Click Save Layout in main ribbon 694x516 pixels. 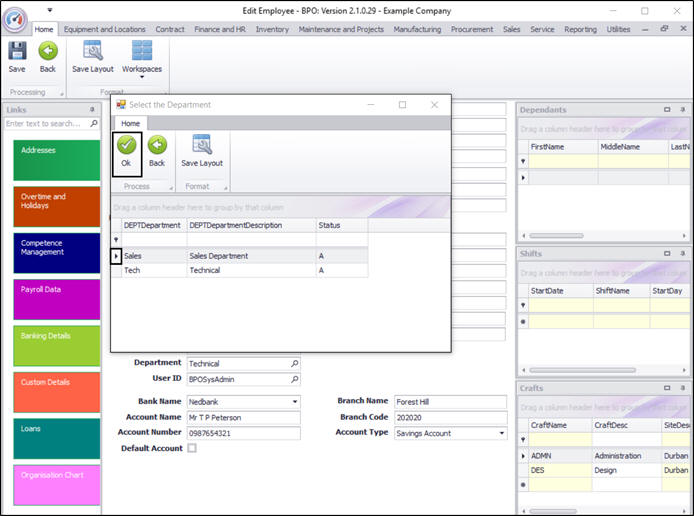(93, 57)
